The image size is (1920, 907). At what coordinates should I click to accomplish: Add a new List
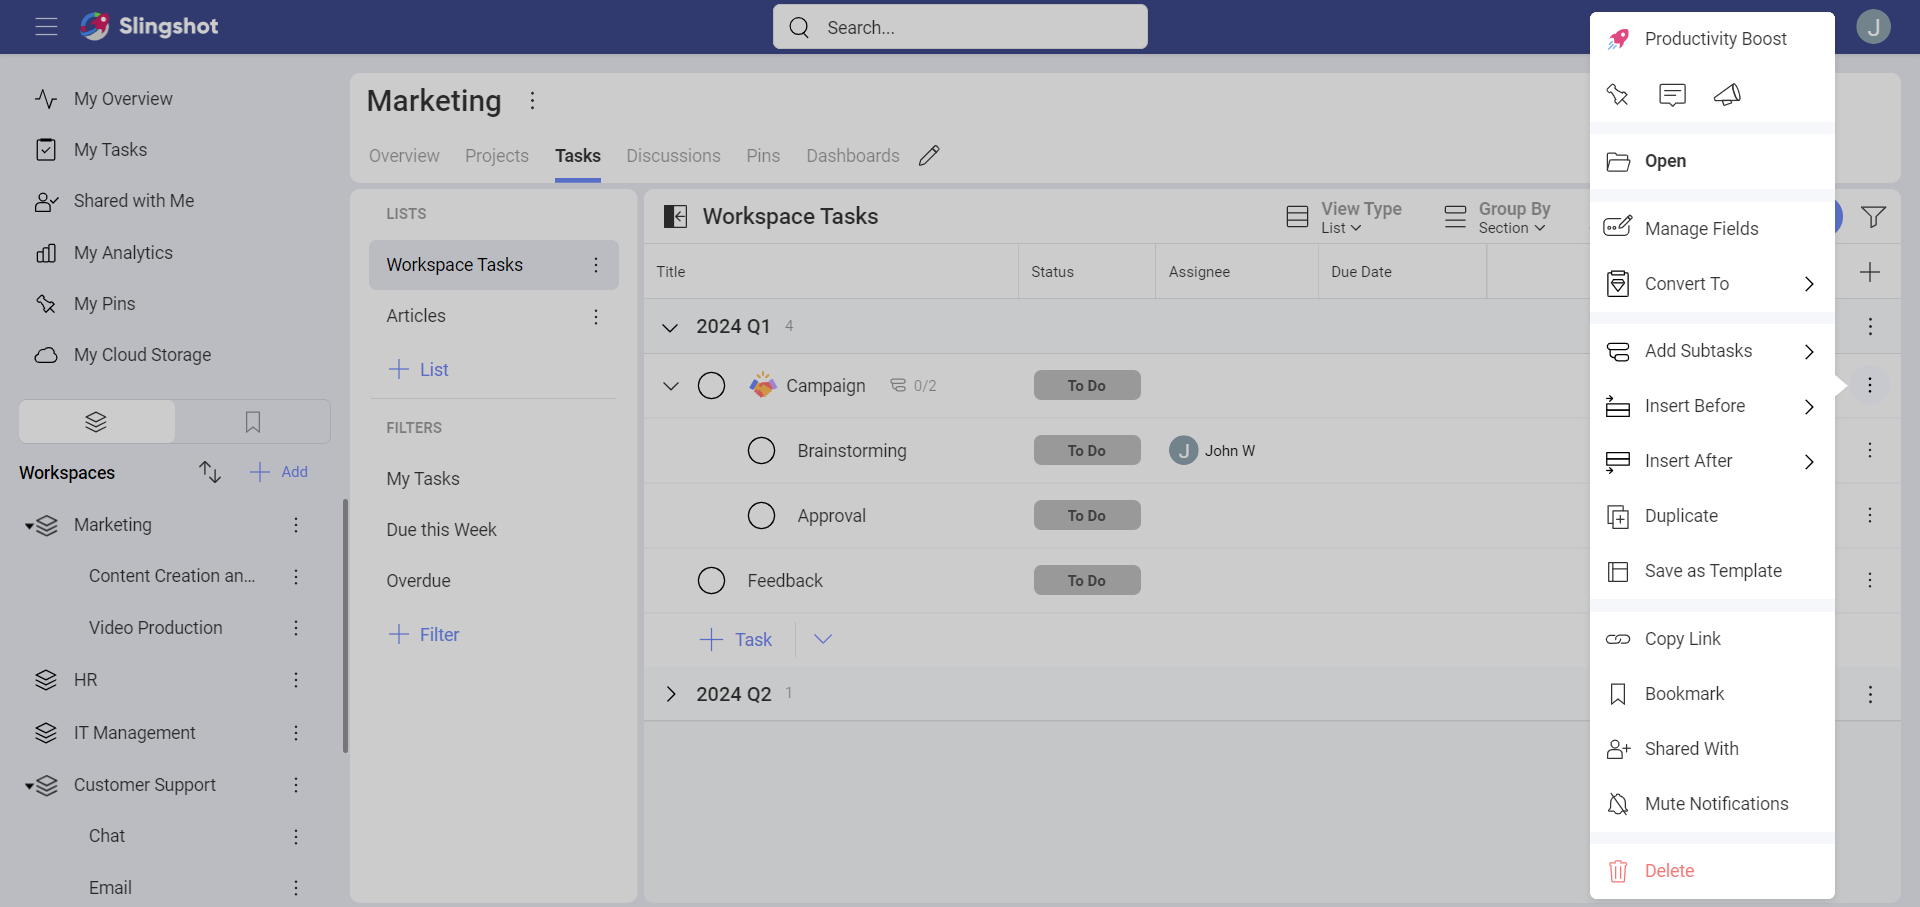[x=418, y=369]
